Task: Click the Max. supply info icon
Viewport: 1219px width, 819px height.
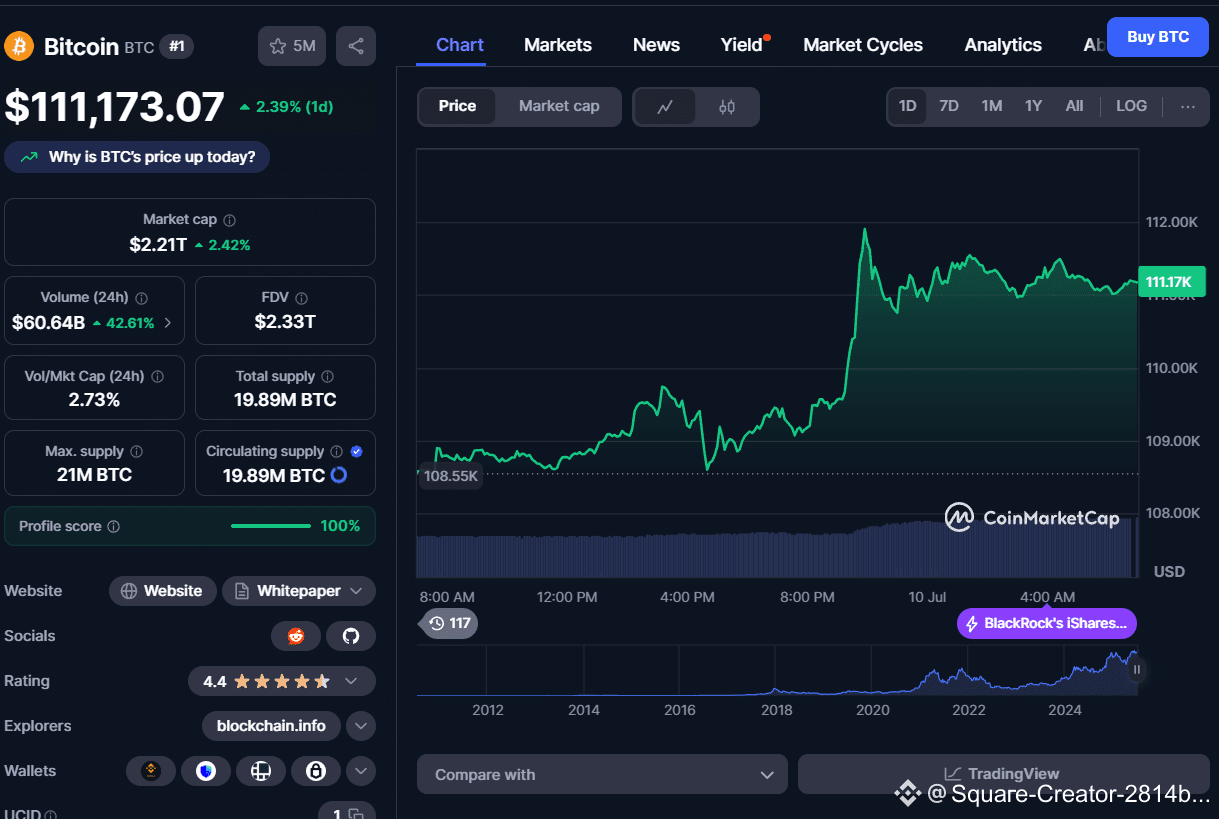Action: pos(136,452)
